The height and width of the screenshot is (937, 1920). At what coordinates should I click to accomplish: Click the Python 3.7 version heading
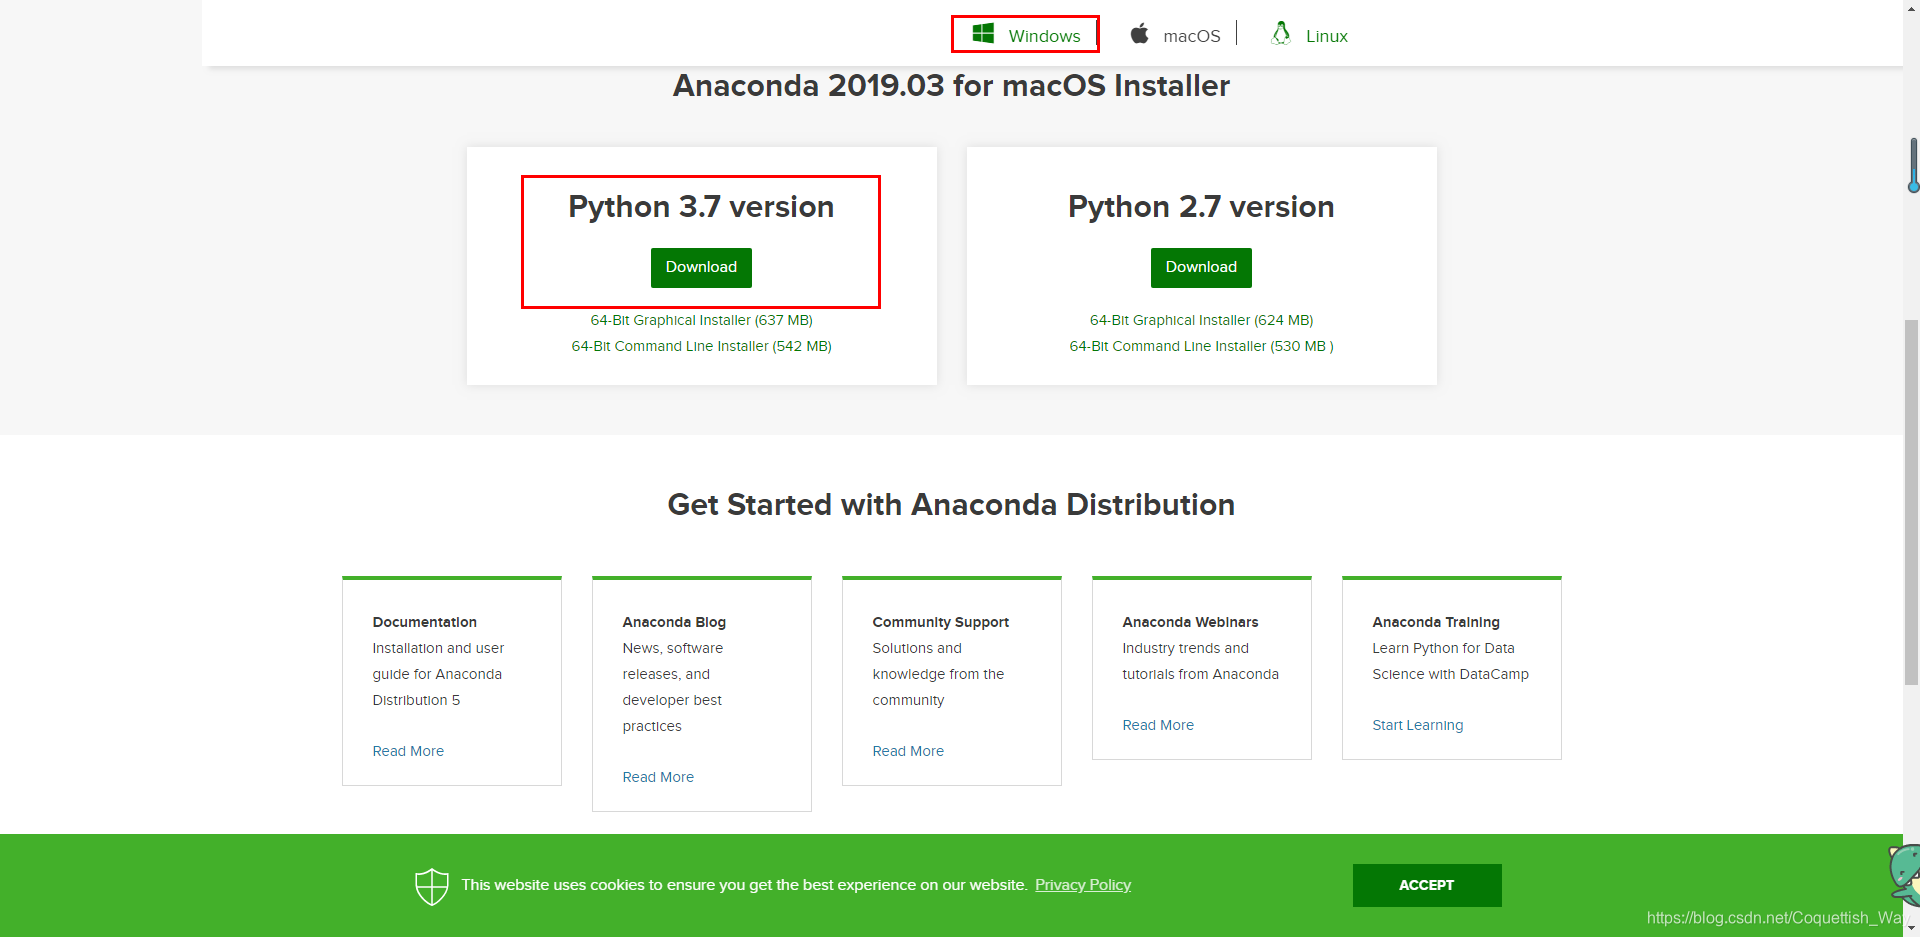point(701,207)
